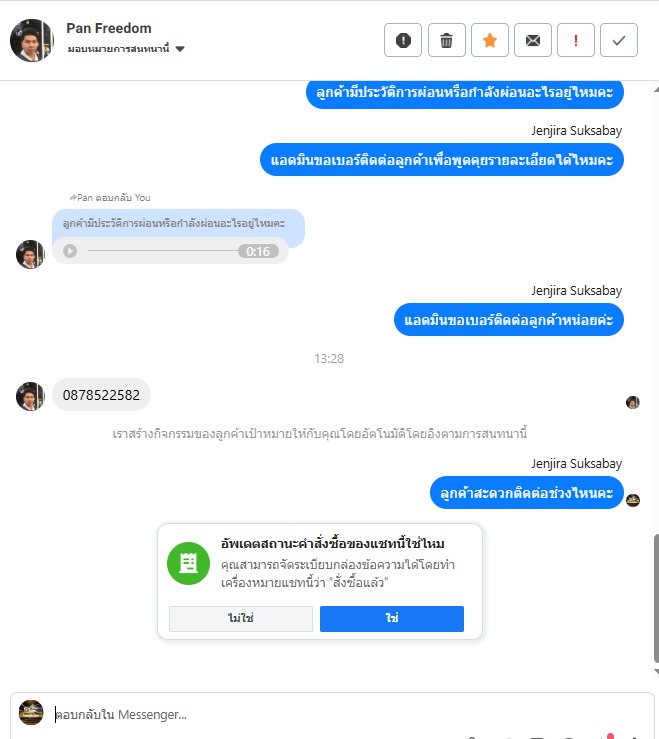Click the spam report icon with exclamation circle
The height and width of the screenshot is (739, 659).
click(403, 40)
